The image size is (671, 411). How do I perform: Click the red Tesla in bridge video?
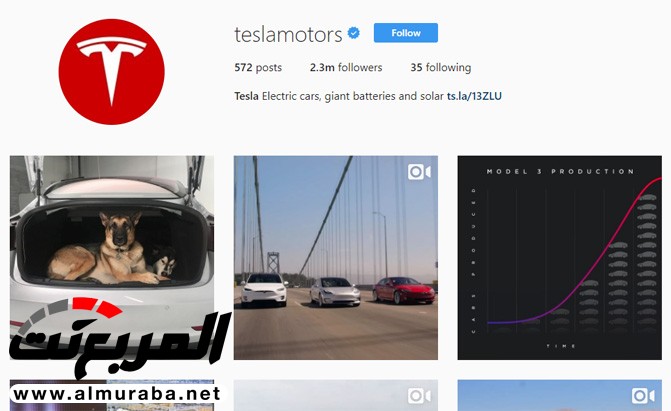click(404, 291)
